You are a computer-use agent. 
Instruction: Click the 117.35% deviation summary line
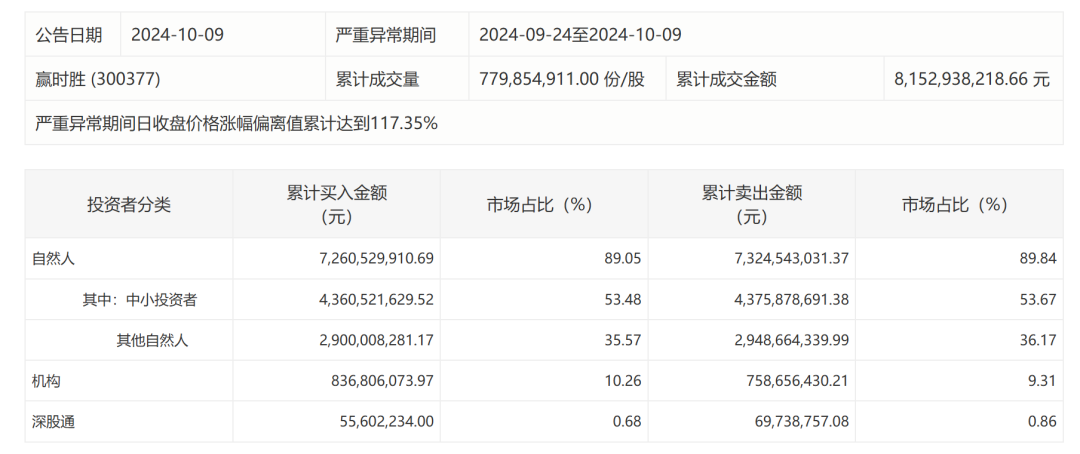tap(236, 124)
